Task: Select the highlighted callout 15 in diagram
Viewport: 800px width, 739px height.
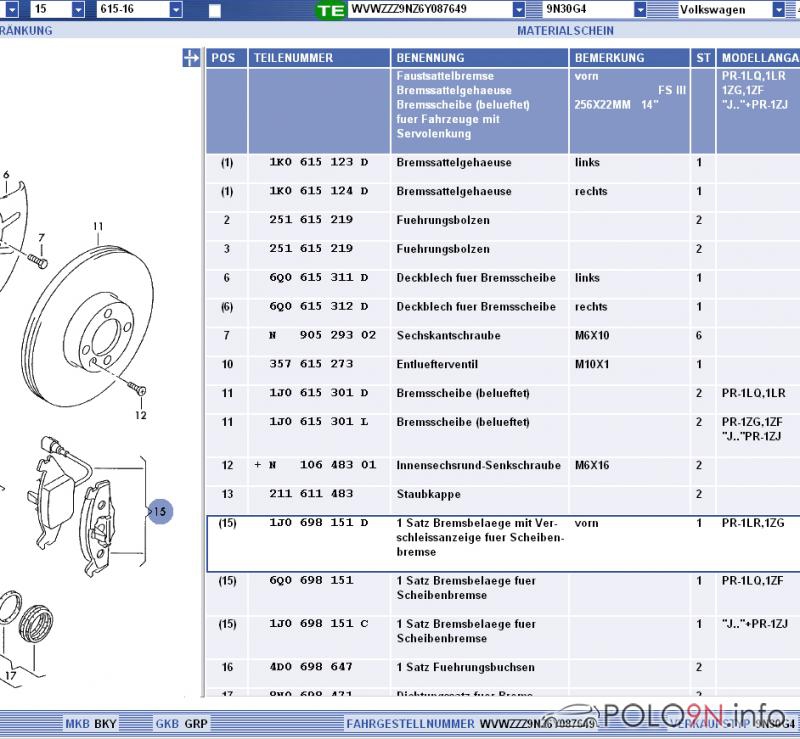Action: click(160, 511)
